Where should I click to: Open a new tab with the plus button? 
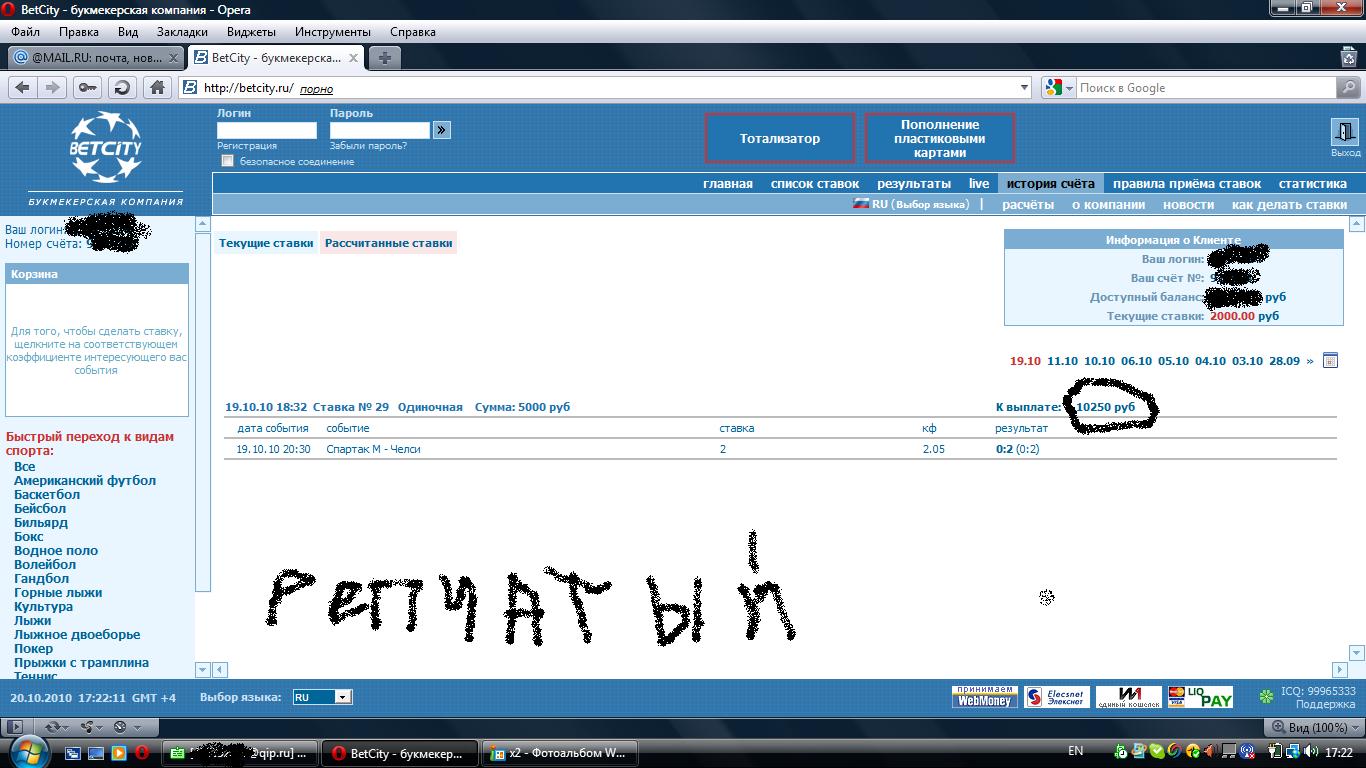(x=384, y=58)
